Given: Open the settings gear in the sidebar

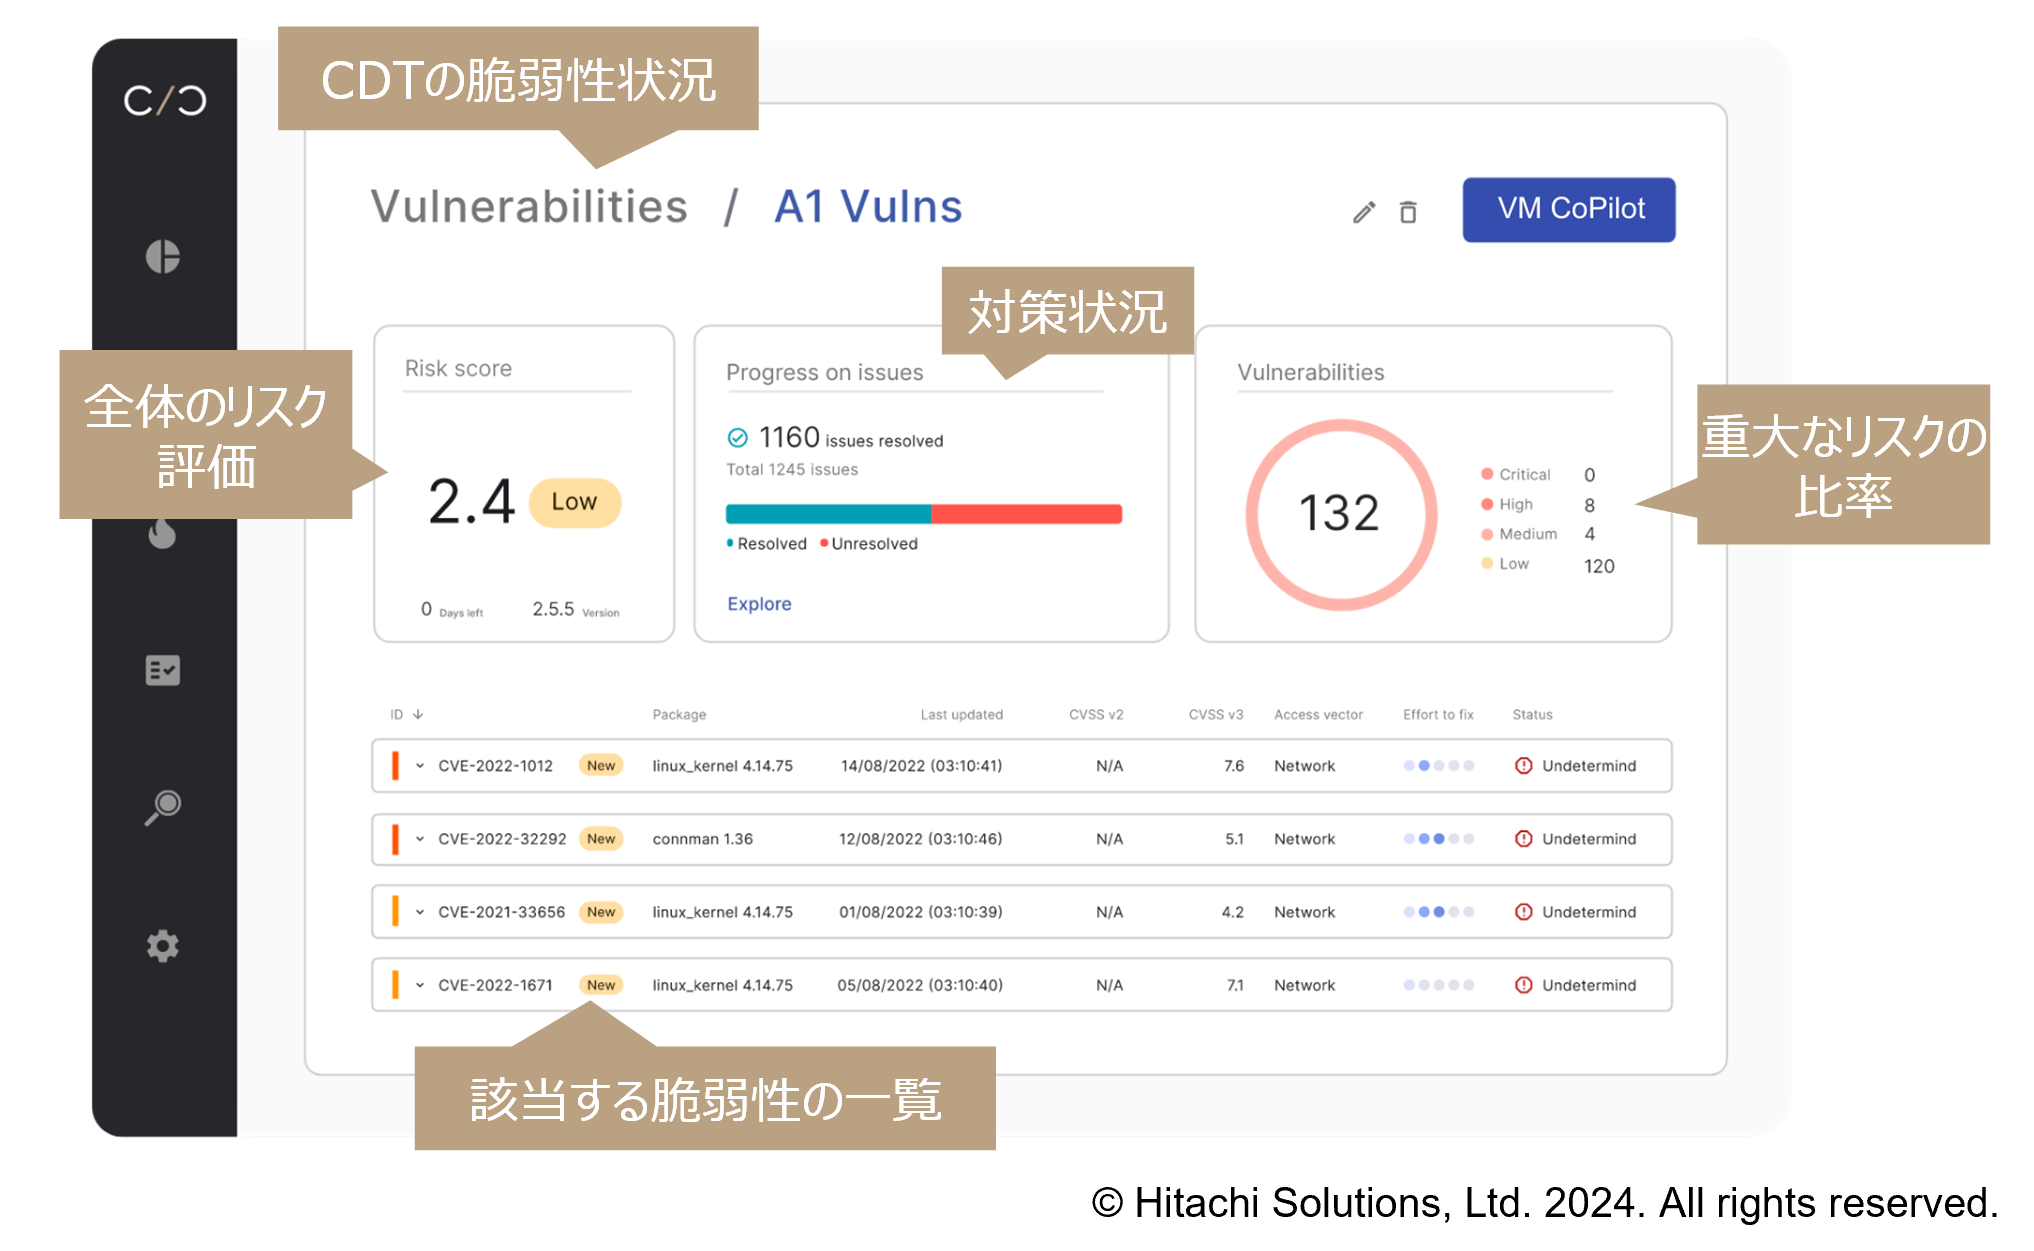Looking at the screenshot, I should [x=163, y=946].
